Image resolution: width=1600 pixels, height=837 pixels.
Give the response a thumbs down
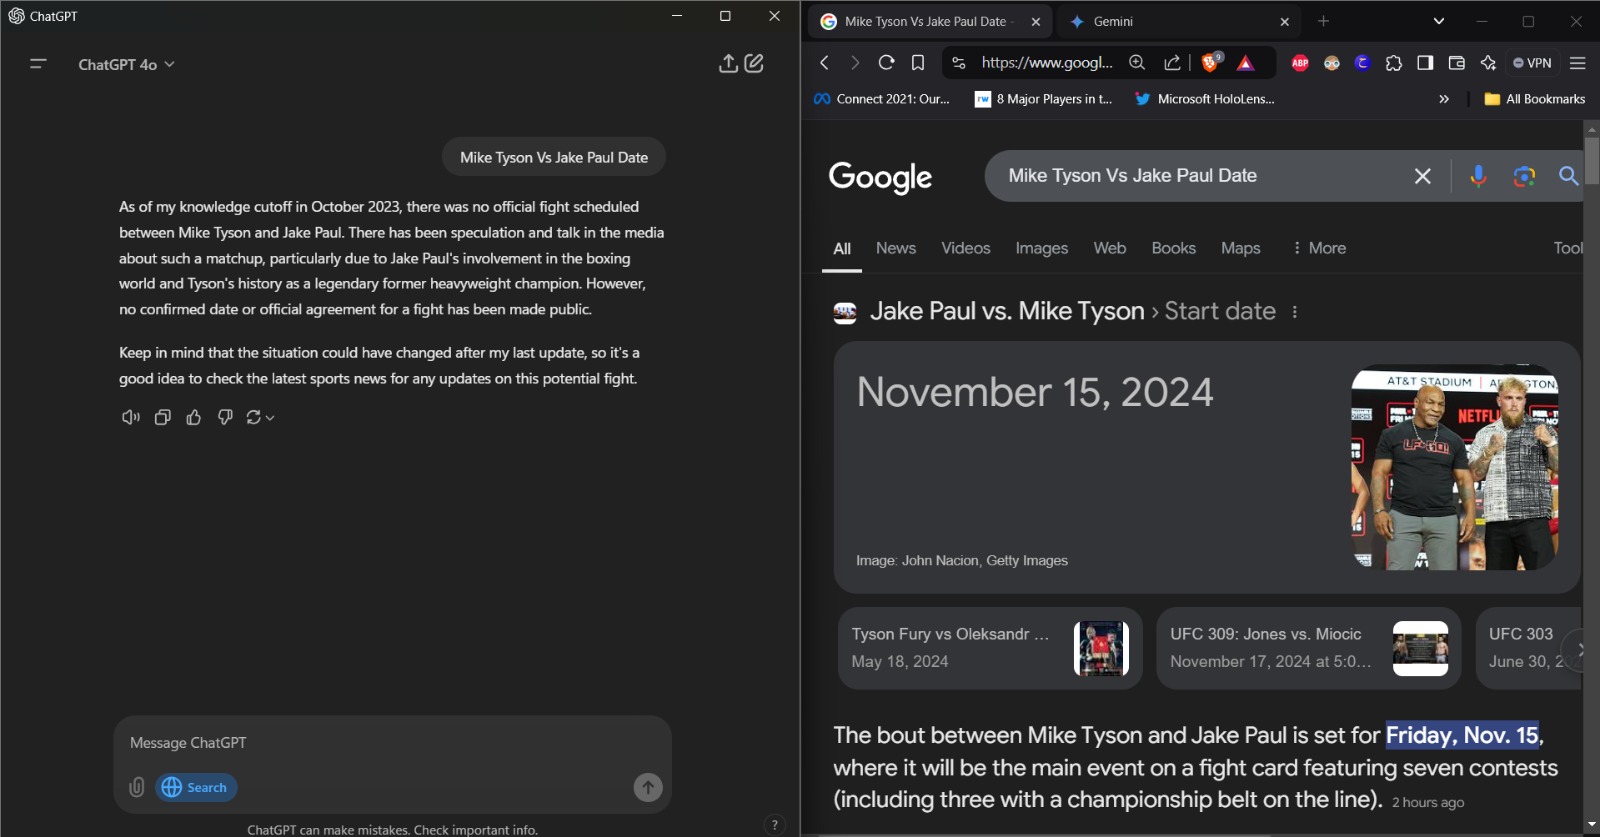coord(225,417)
